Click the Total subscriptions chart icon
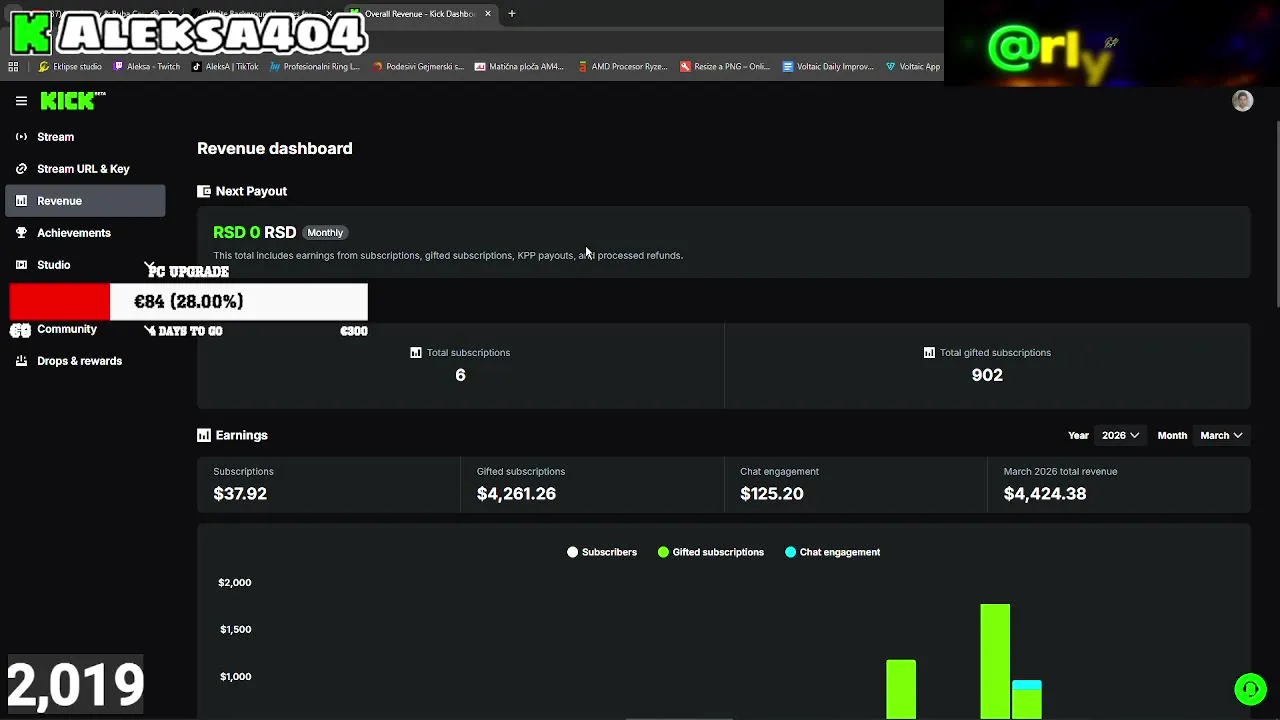This screenshot has height=720, width=1280. (x=416, y=352)
